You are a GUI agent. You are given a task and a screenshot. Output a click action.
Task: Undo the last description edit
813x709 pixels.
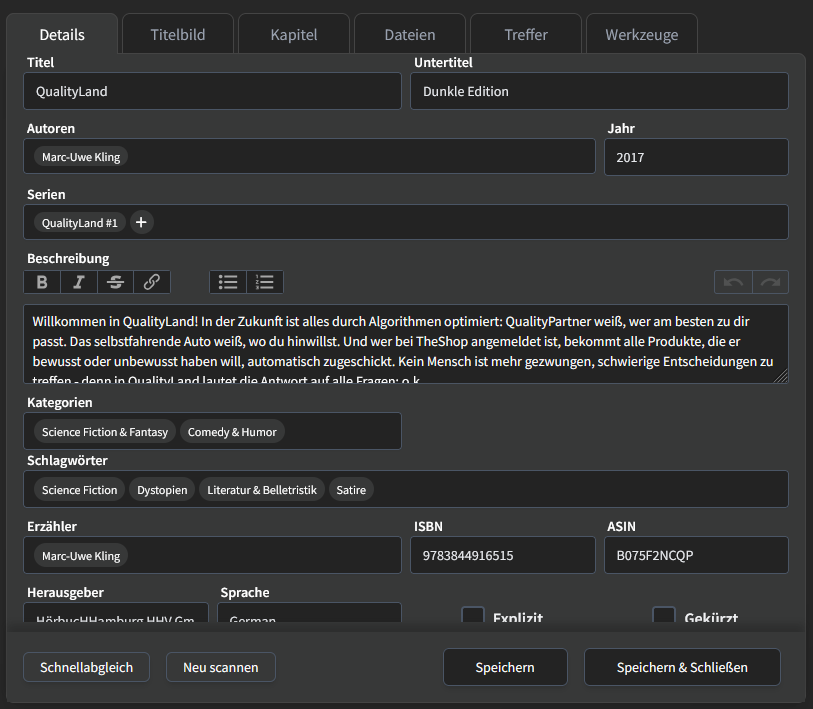pyautogui.click(x=733, y=281)
